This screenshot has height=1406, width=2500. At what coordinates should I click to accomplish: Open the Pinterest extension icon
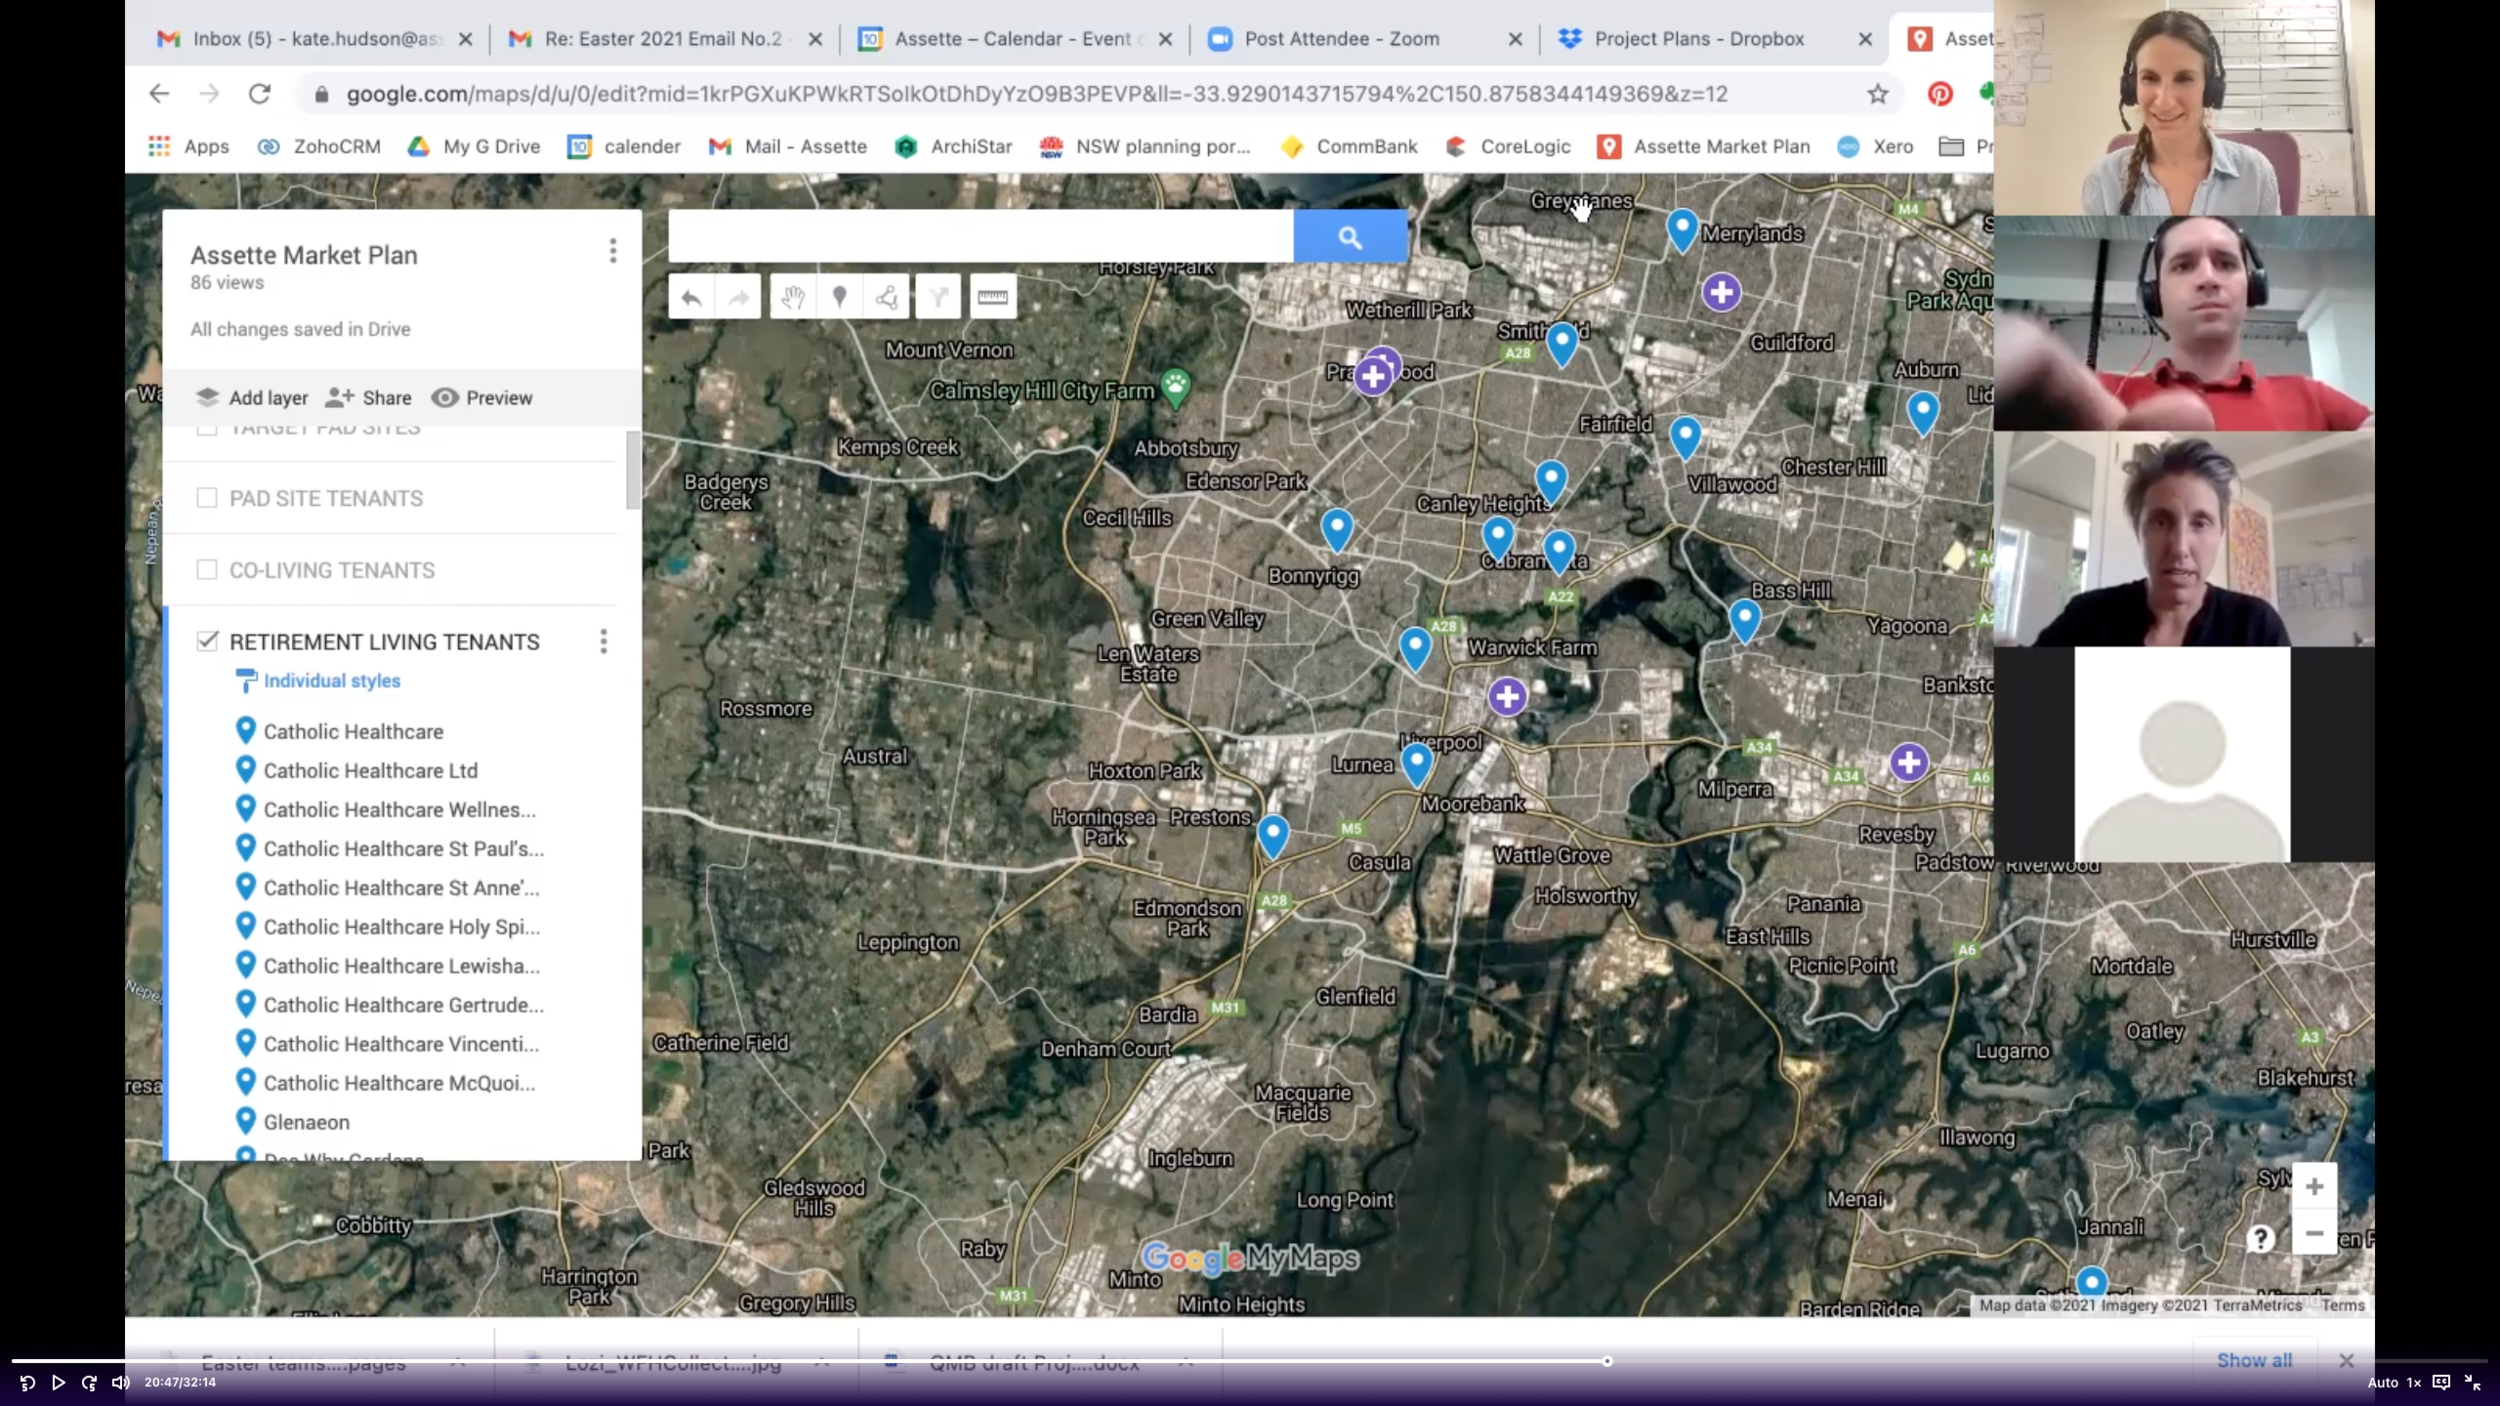[x=1940, y=94]
